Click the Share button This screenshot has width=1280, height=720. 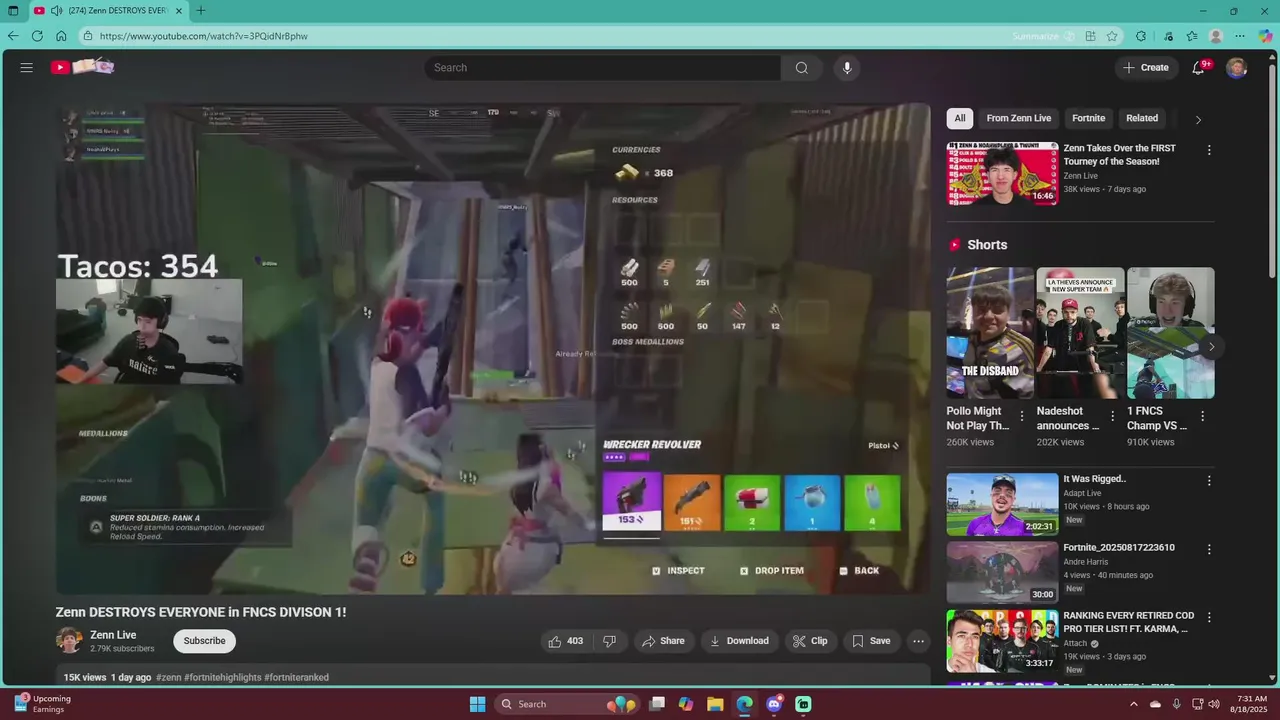(x=664, y=641)
